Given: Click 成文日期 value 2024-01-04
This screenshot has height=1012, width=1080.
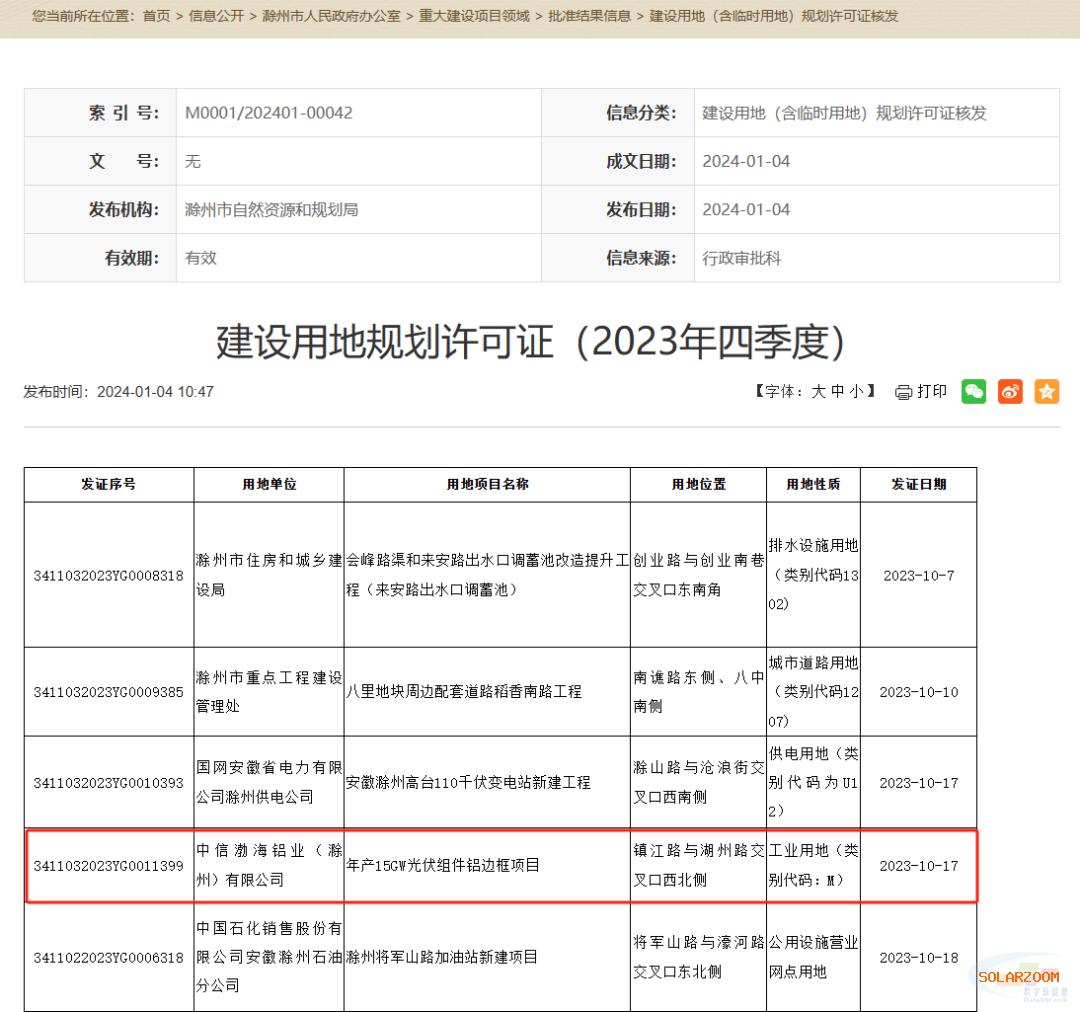Looking at the screenshot, I should [x=746, y=161].
